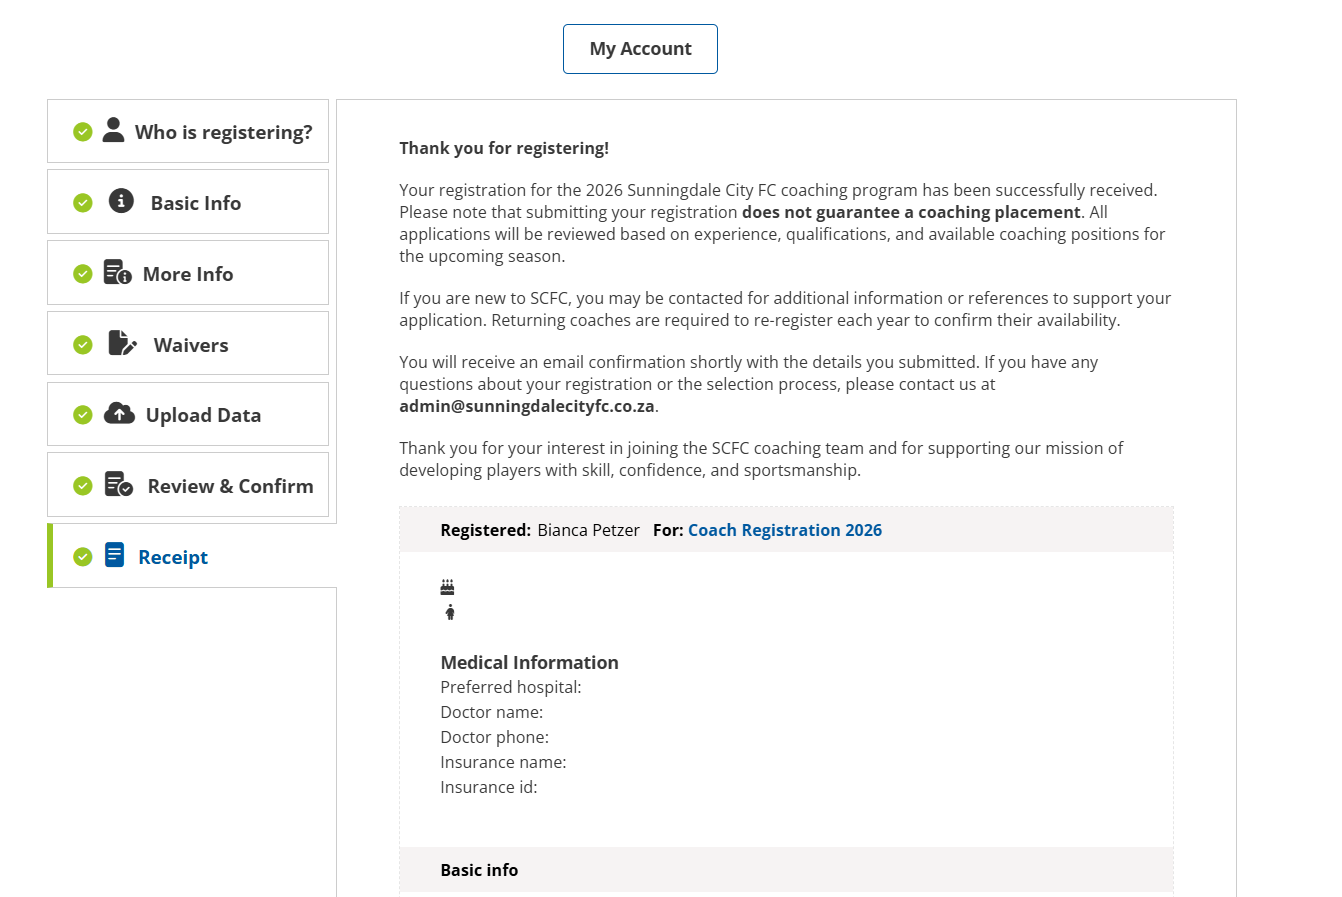This screenshot has height=897, width=1342.
Task: Click the blue Receipt document icon
Action: 115,555
